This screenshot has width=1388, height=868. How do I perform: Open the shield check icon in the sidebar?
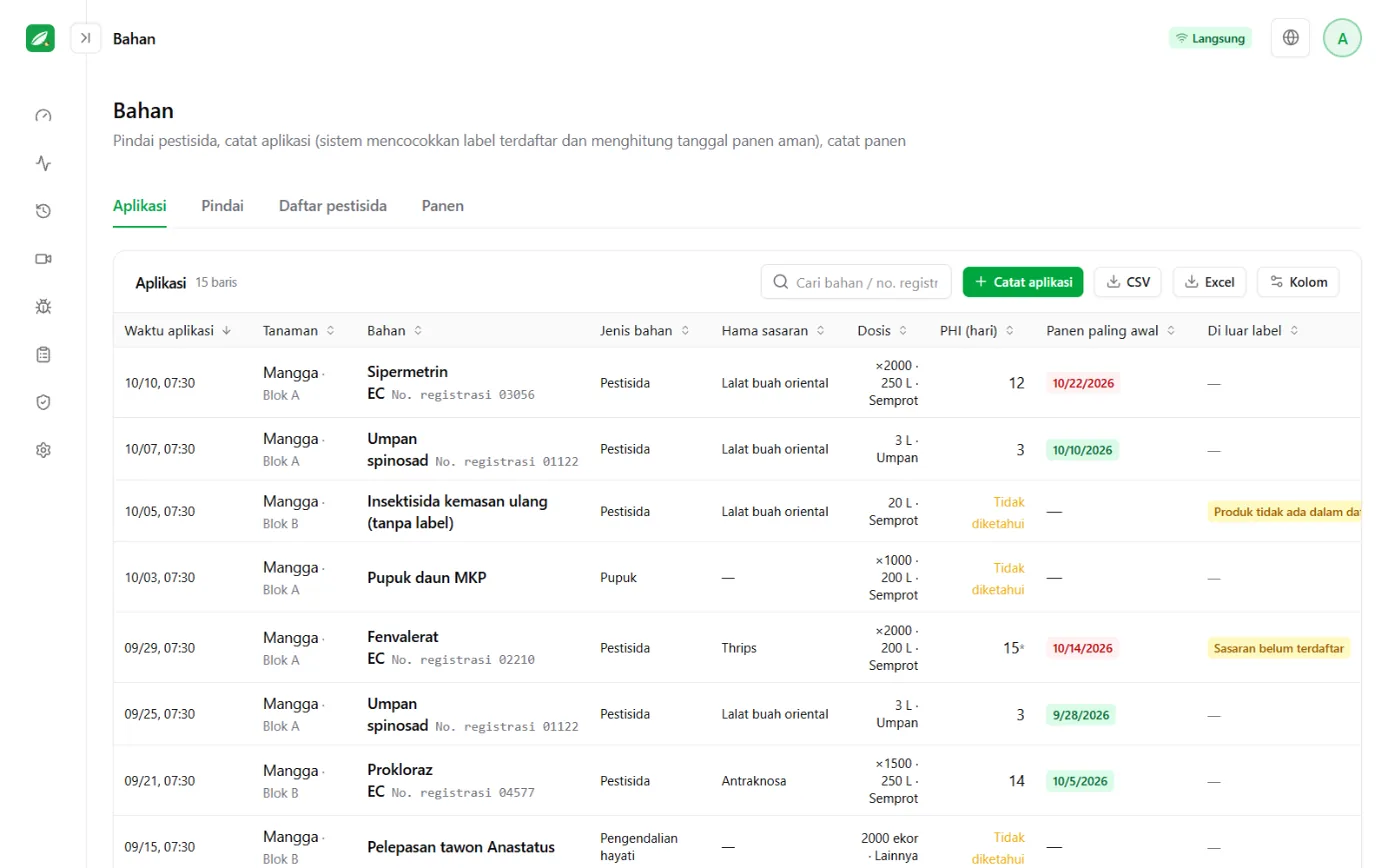[43, 402]
